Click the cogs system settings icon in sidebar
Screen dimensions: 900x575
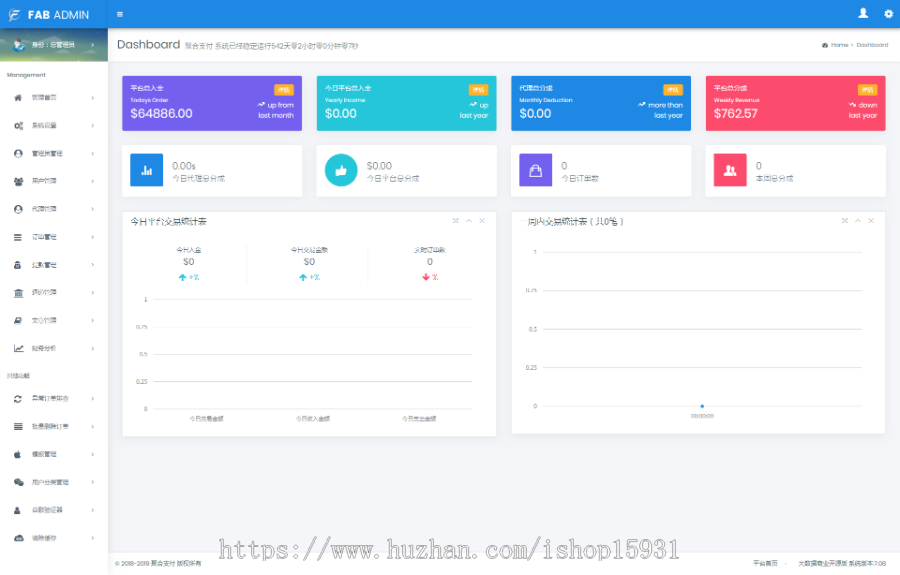[18, 126]
